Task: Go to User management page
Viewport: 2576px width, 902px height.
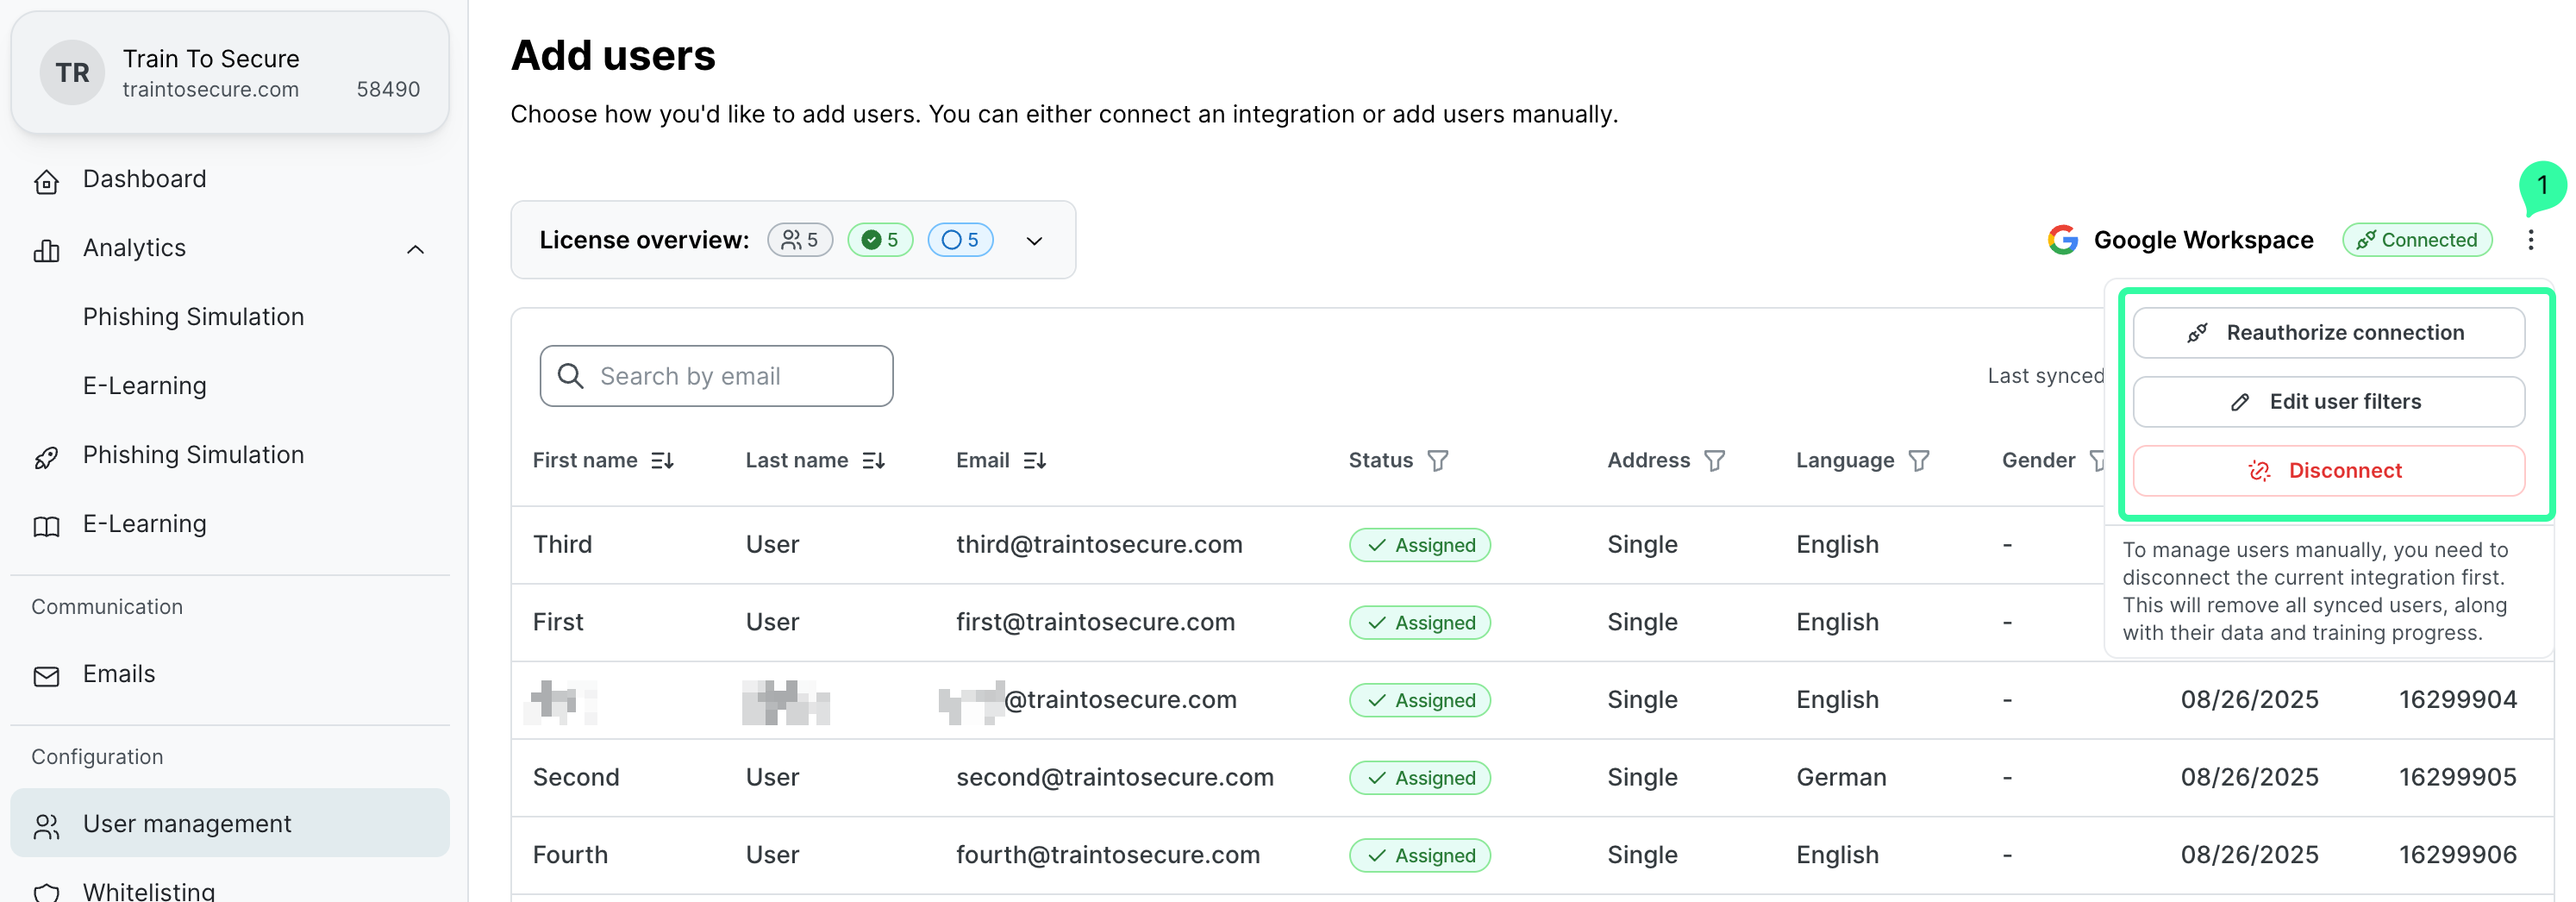Action: 187,824
